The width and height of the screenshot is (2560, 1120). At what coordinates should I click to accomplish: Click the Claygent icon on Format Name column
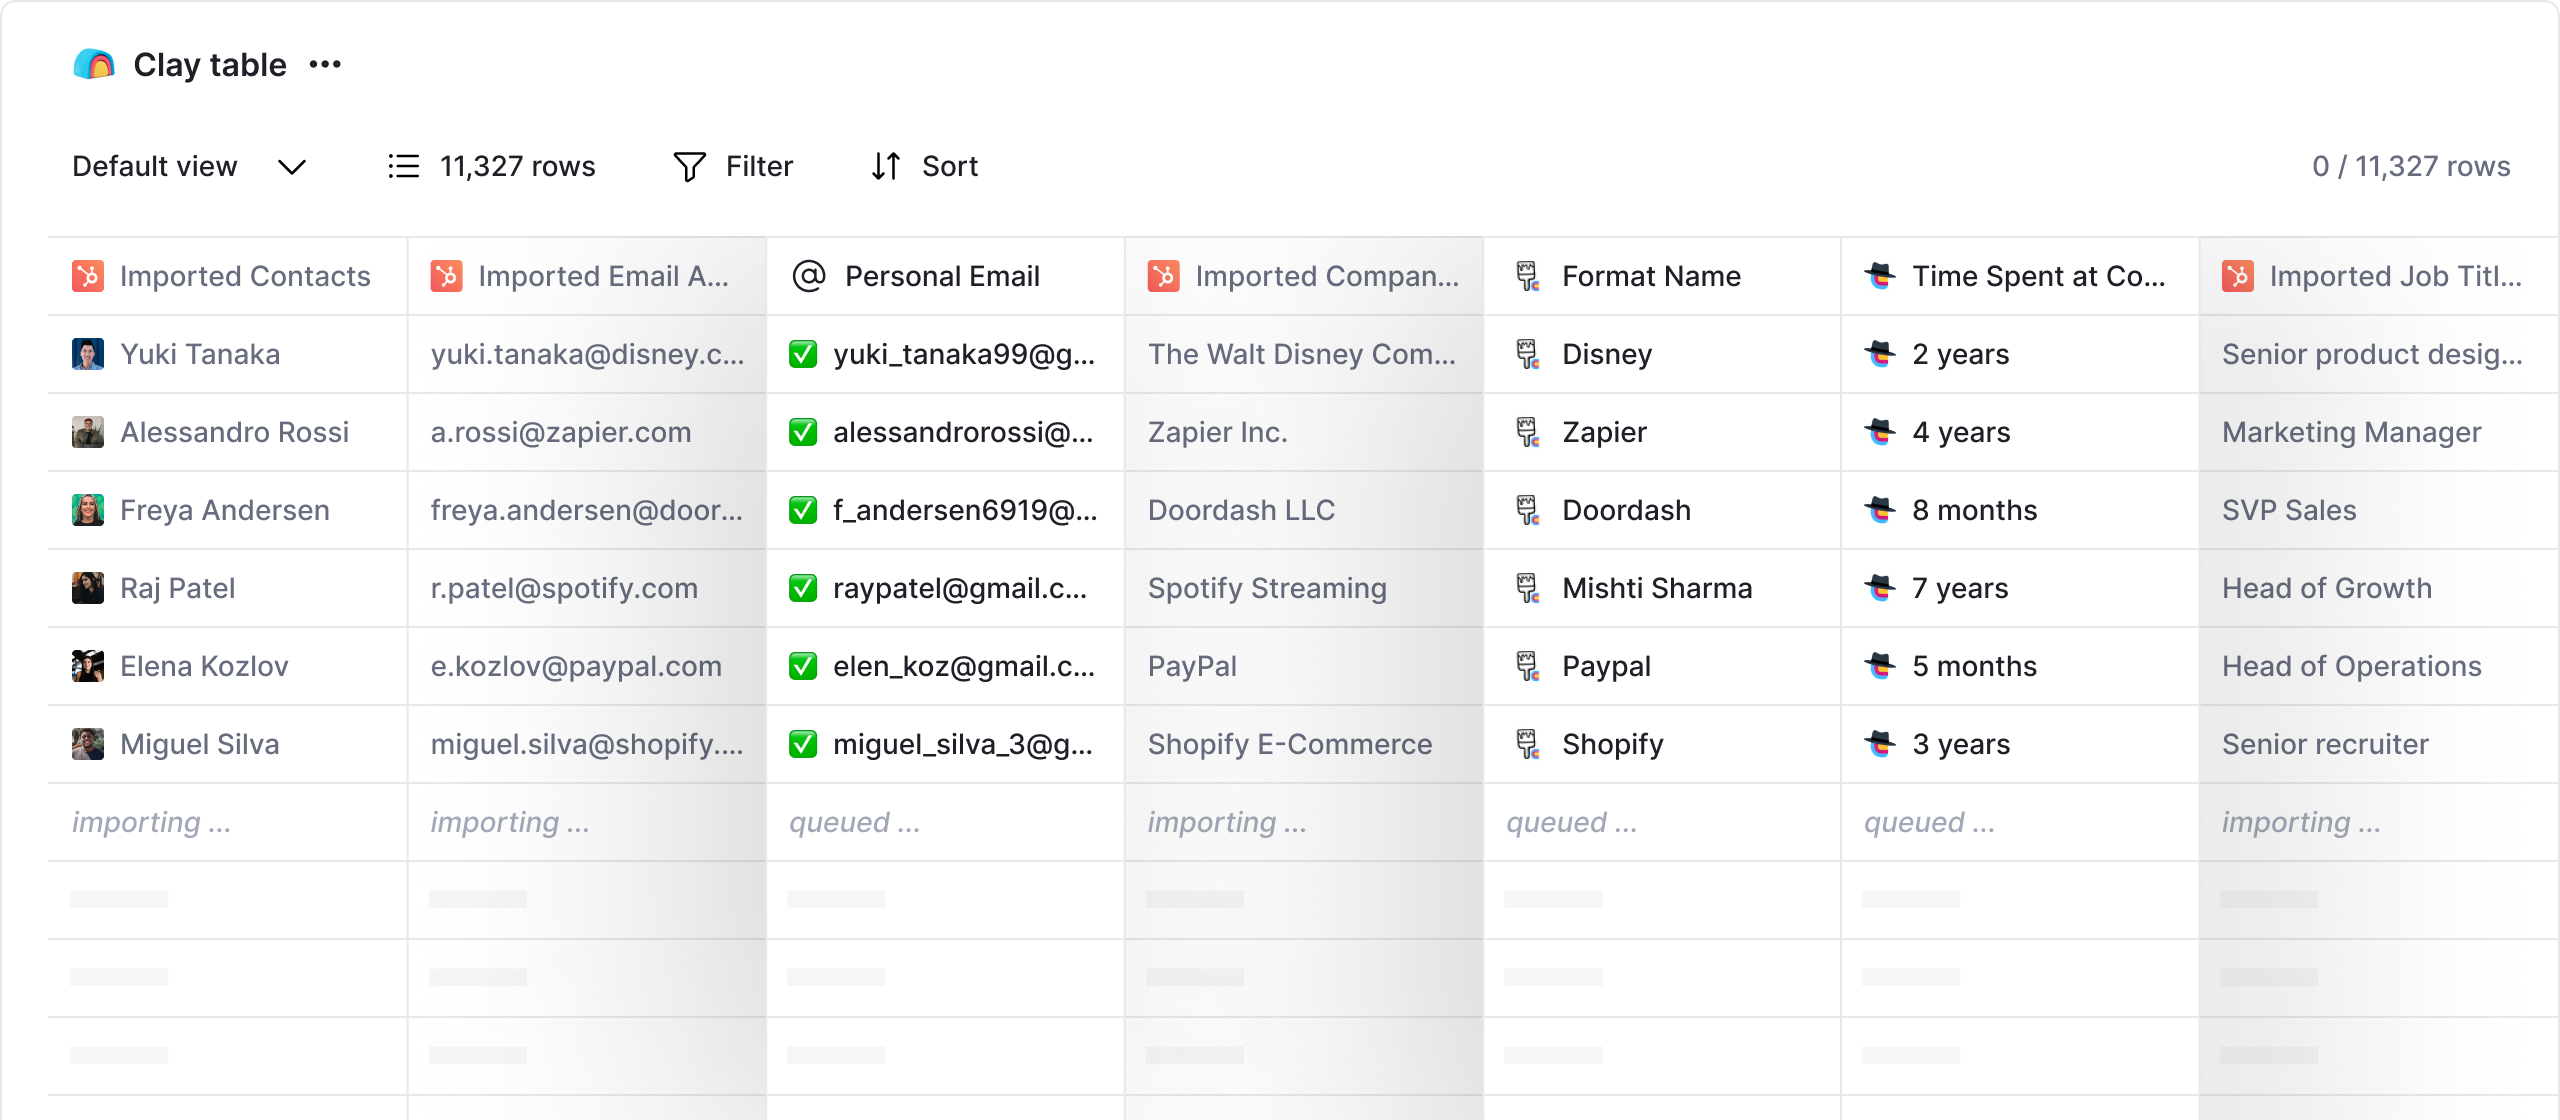click(1526, 276)
